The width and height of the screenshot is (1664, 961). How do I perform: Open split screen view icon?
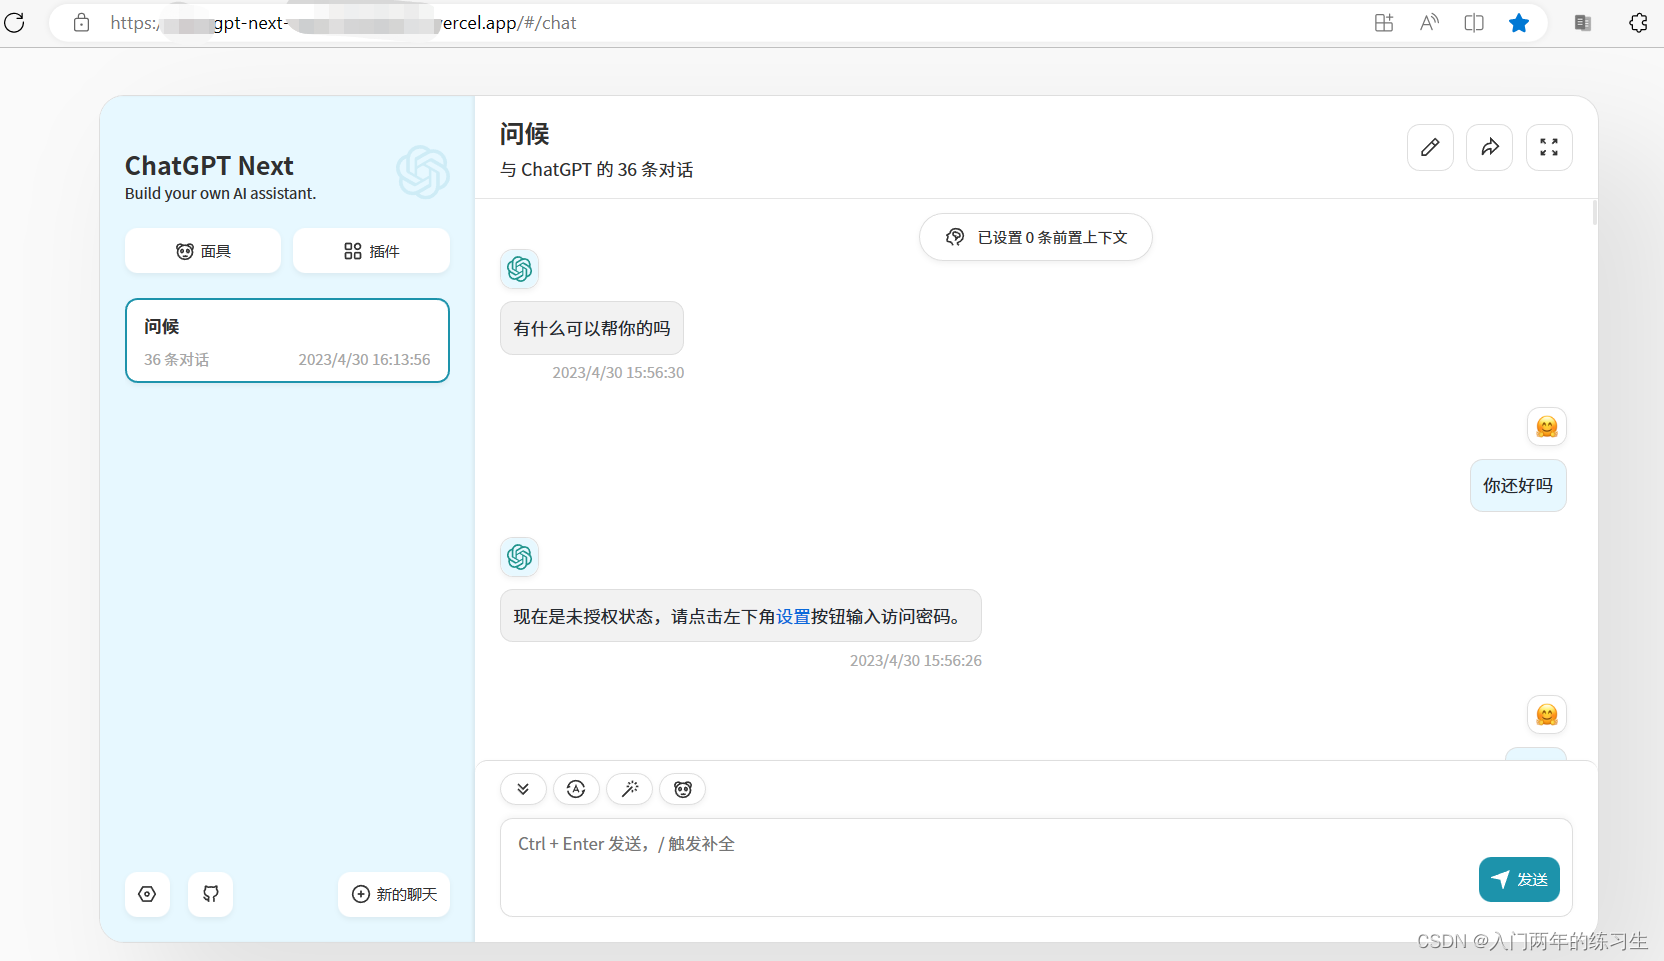(x=1474, y=23)
